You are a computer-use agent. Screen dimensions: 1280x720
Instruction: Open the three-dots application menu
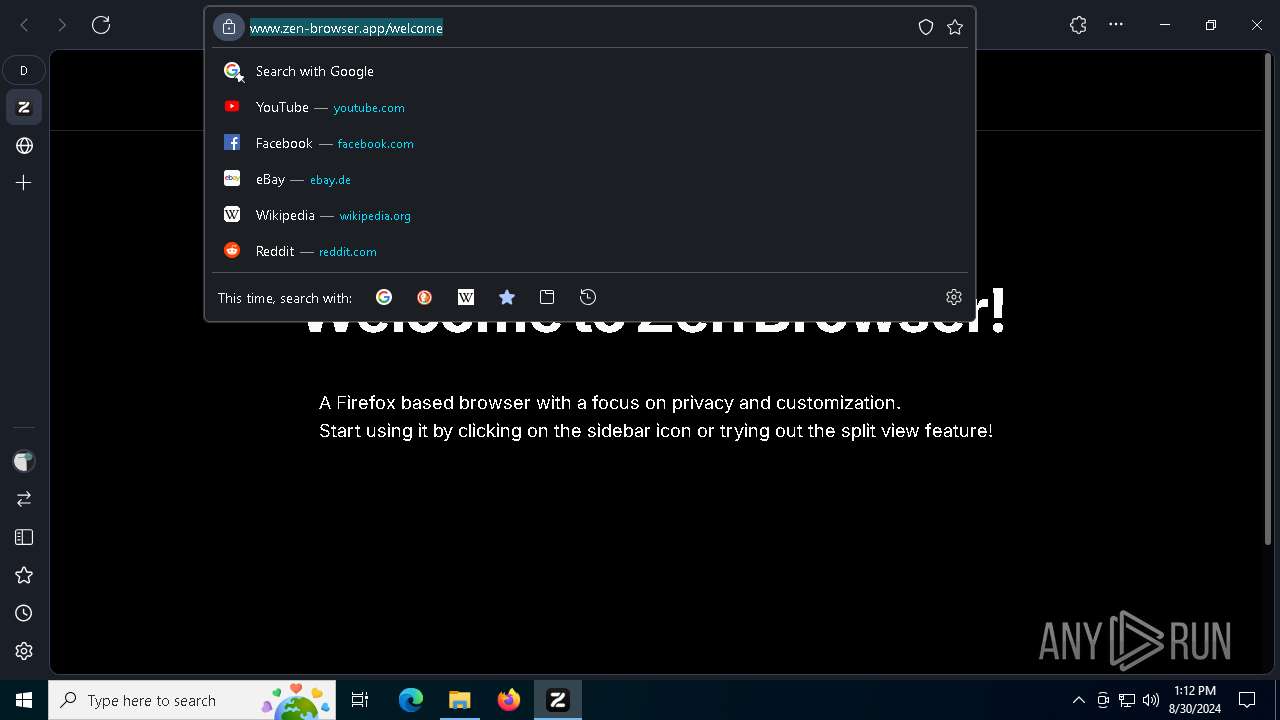click(x=1116, y=25)
